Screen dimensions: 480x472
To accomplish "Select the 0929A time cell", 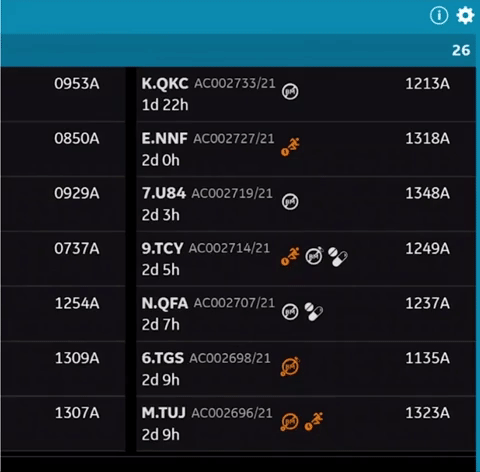I will [x=77, y=193].
